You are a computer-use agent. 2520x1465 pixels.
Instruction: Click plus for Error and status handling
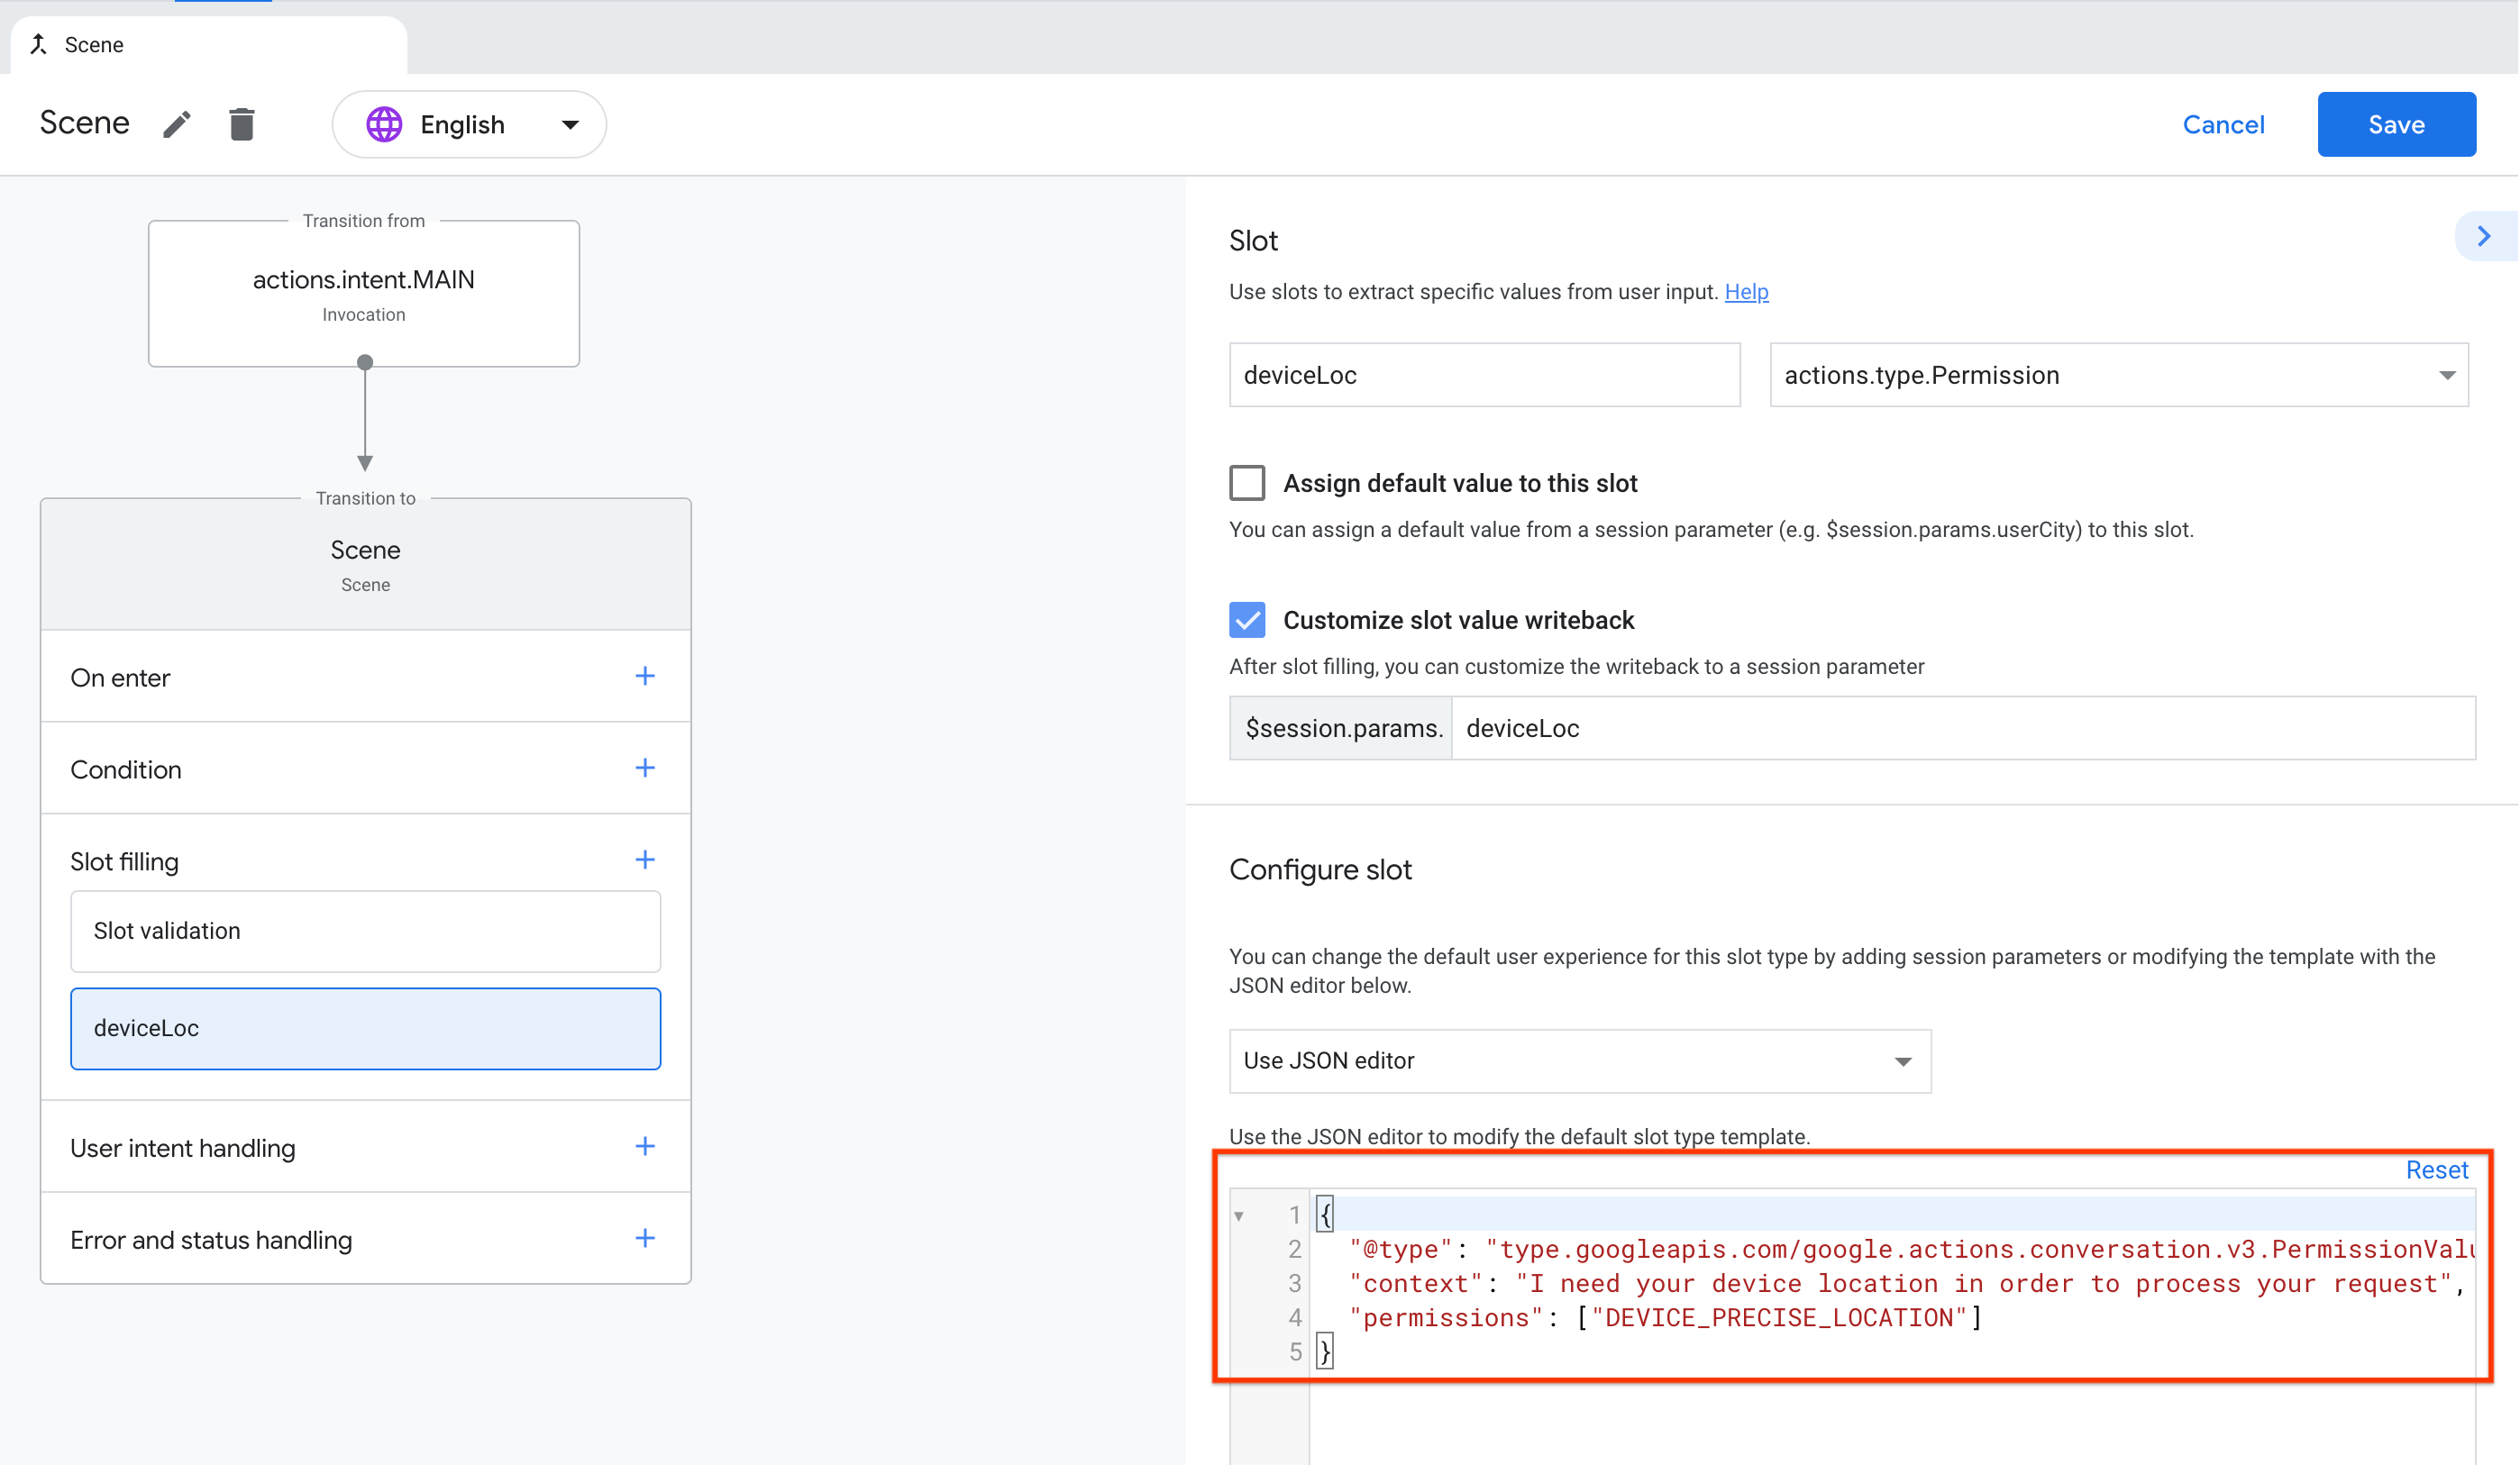coord(645,1238)
